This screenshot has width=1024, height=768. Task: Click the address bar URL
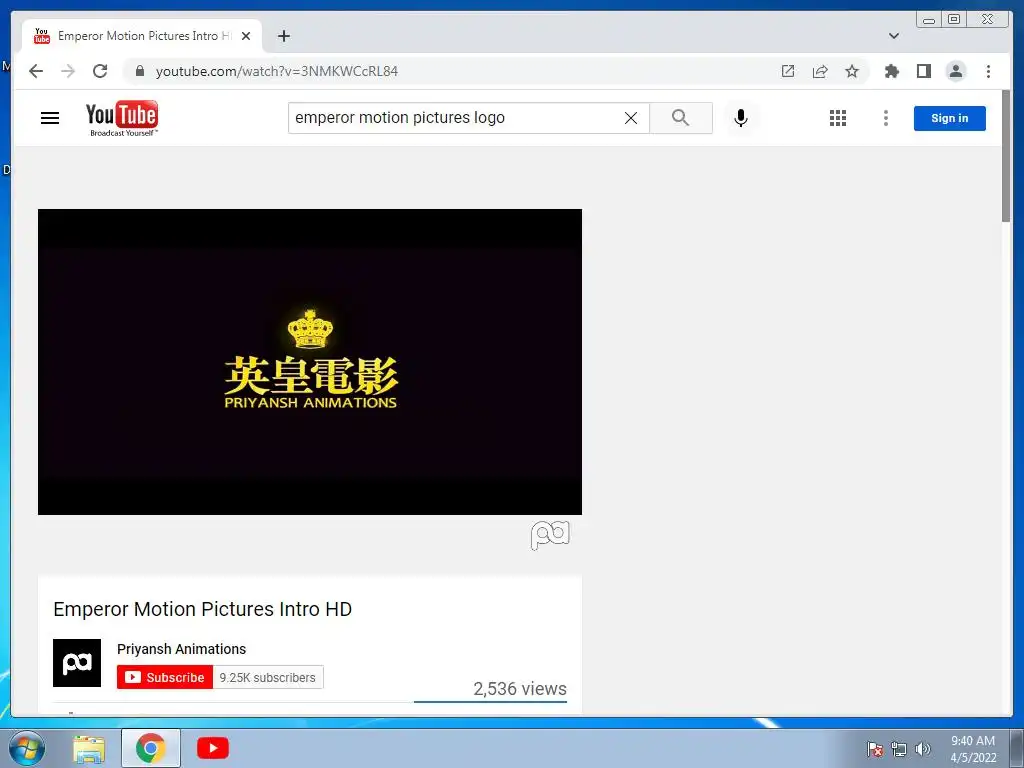276,71
